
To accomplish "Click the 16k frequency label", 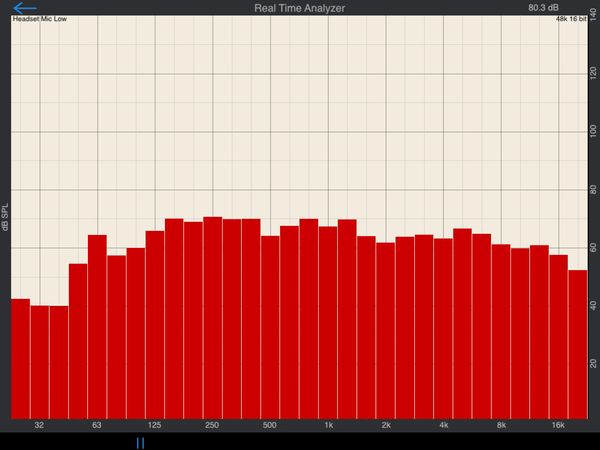I will coord(558,426).
